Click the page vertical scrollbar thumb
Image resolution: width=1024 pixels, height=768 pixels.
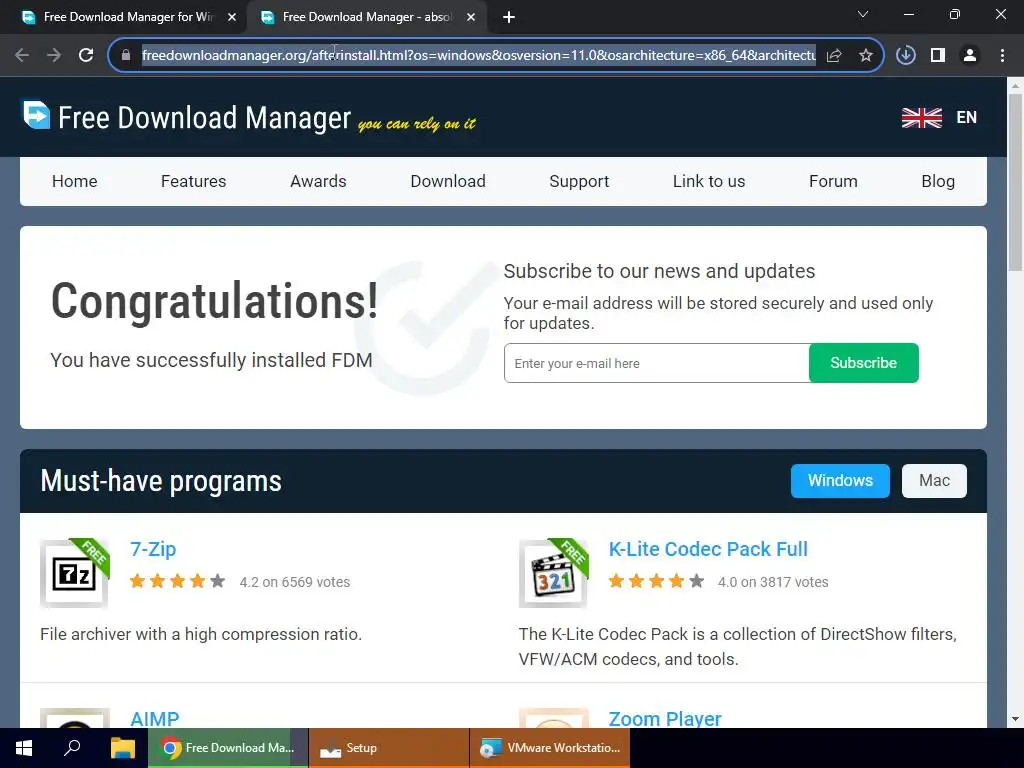coord(1015,182)
